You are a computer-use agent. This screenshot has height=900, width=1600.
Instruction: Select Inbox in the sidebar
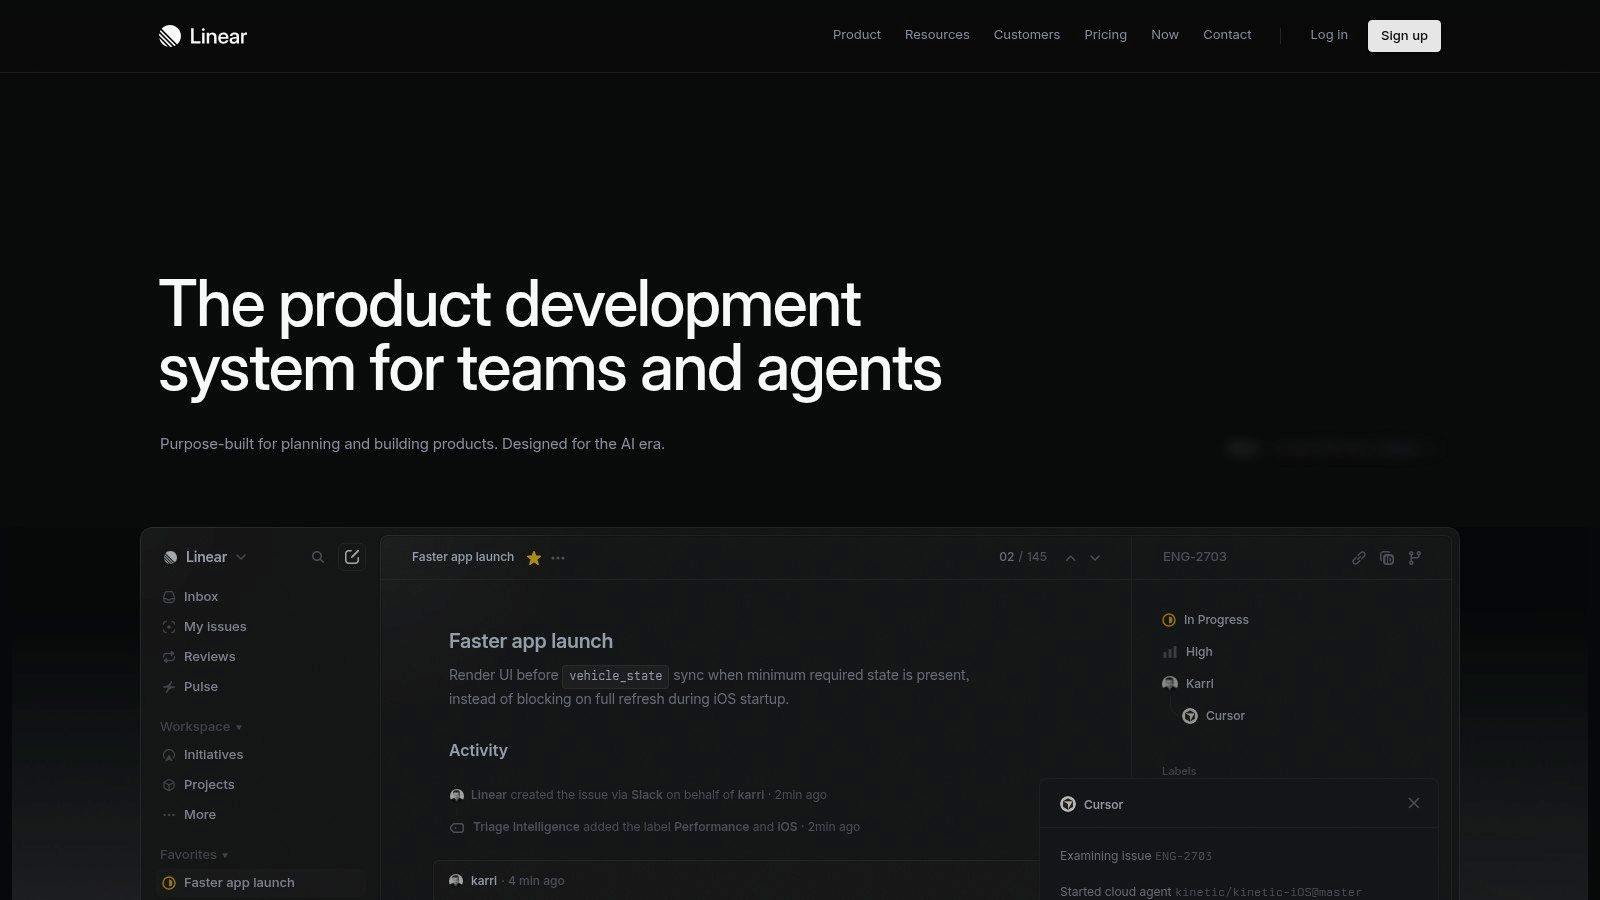pos(200,597)
